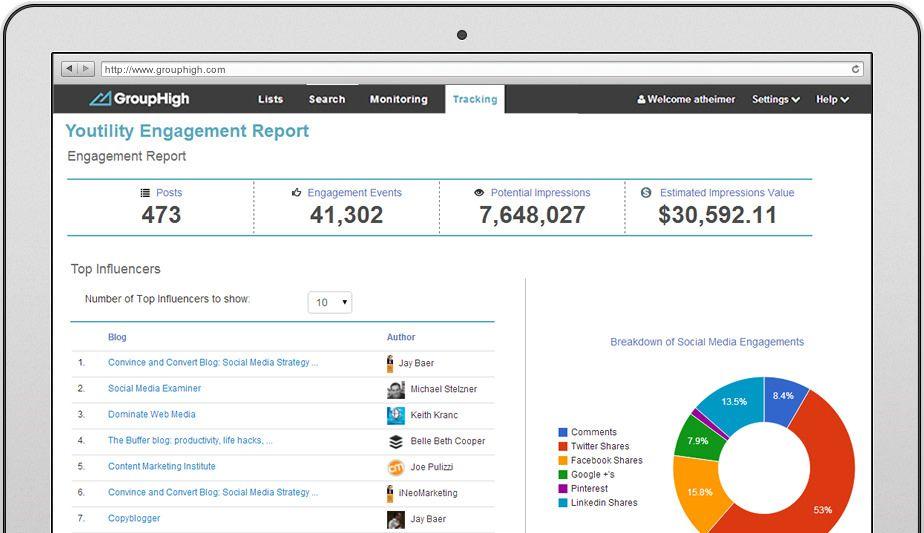Open the Copyblogger blog link
This screenshot has height=533, width=924.
coord(134,518)
